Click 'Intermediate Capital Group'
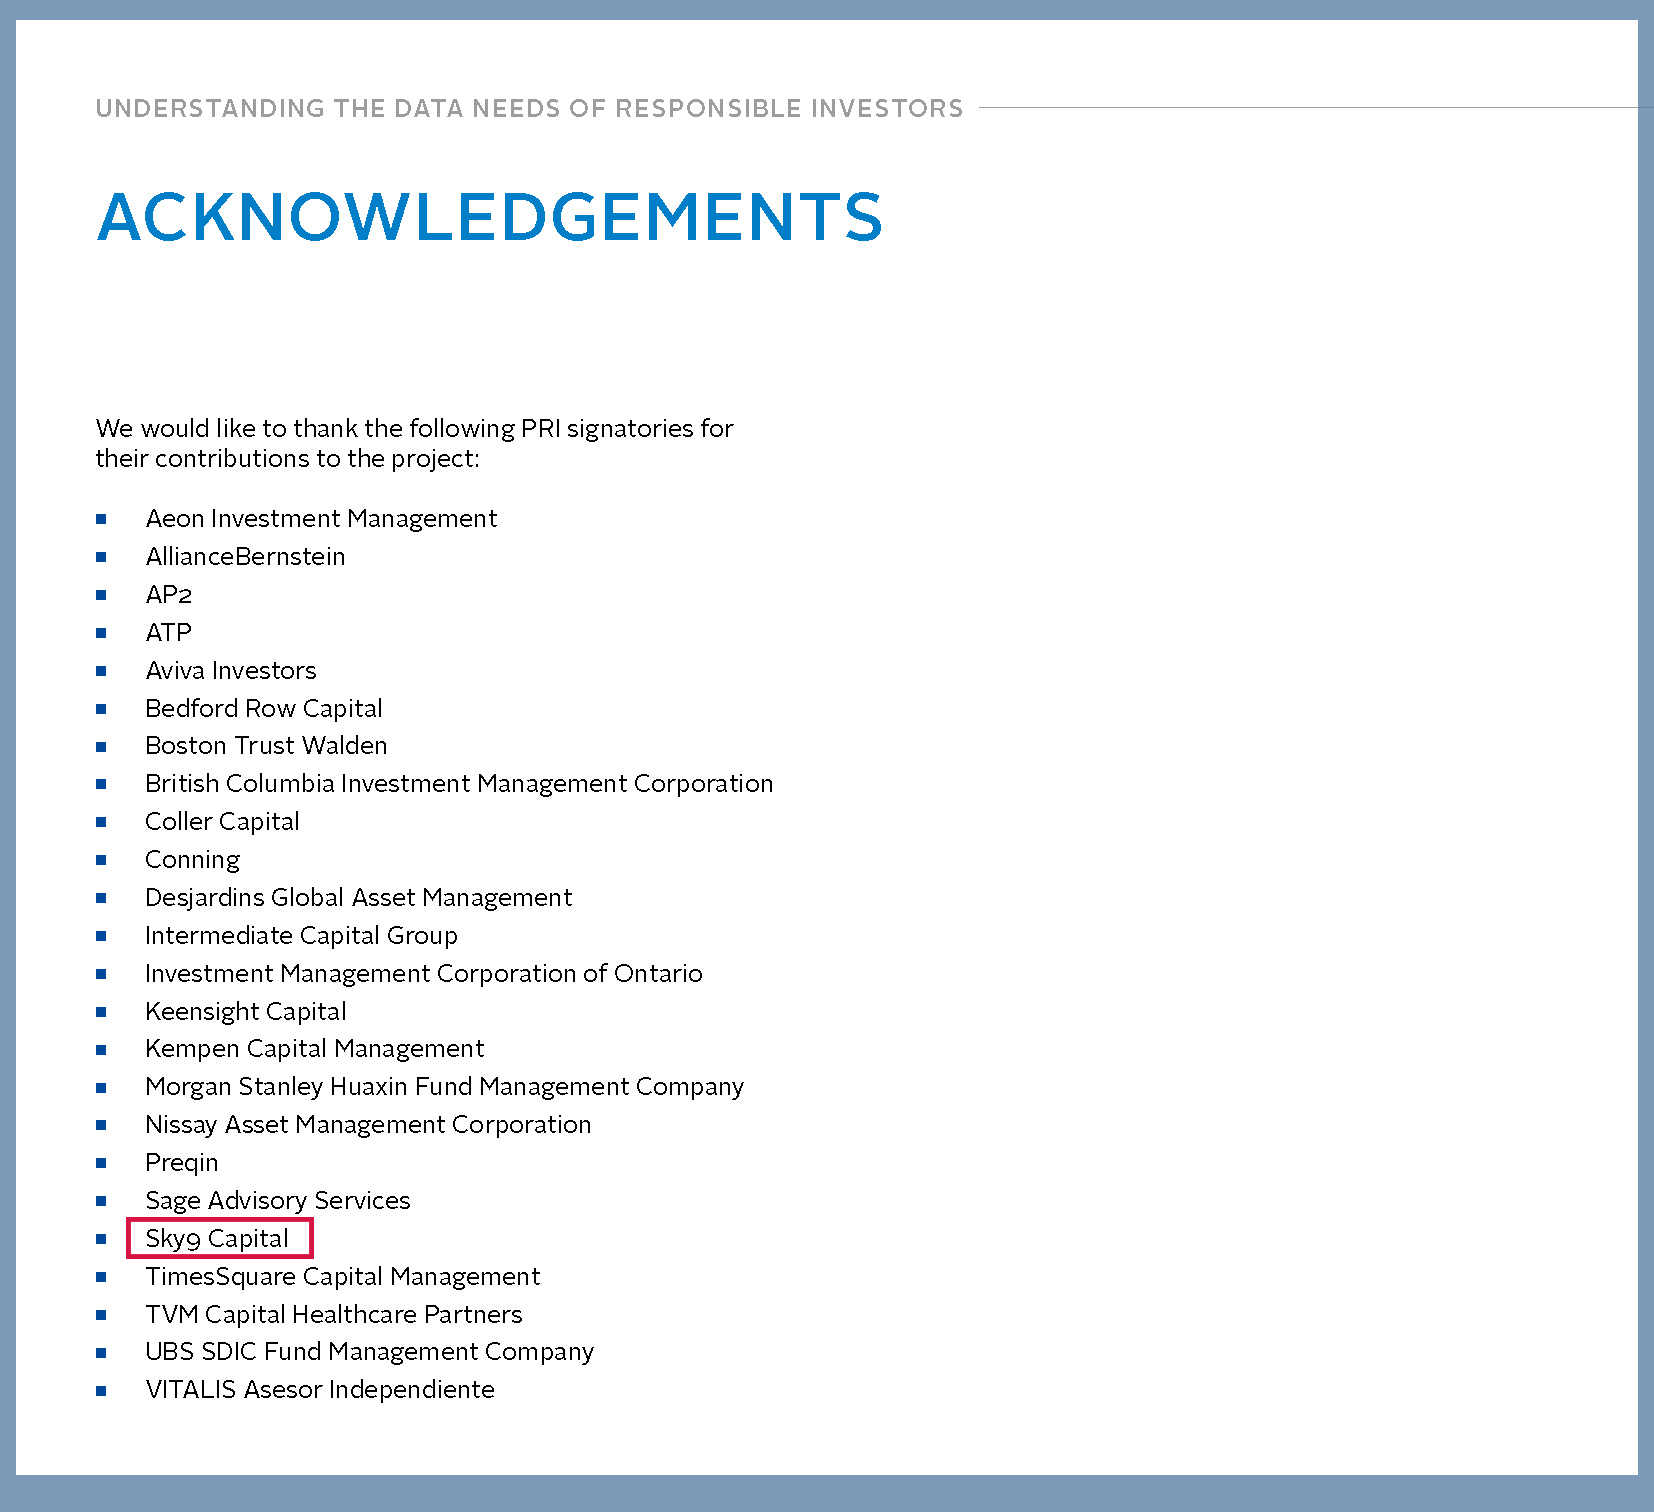 pyautogui.click(x=301, y=936)
